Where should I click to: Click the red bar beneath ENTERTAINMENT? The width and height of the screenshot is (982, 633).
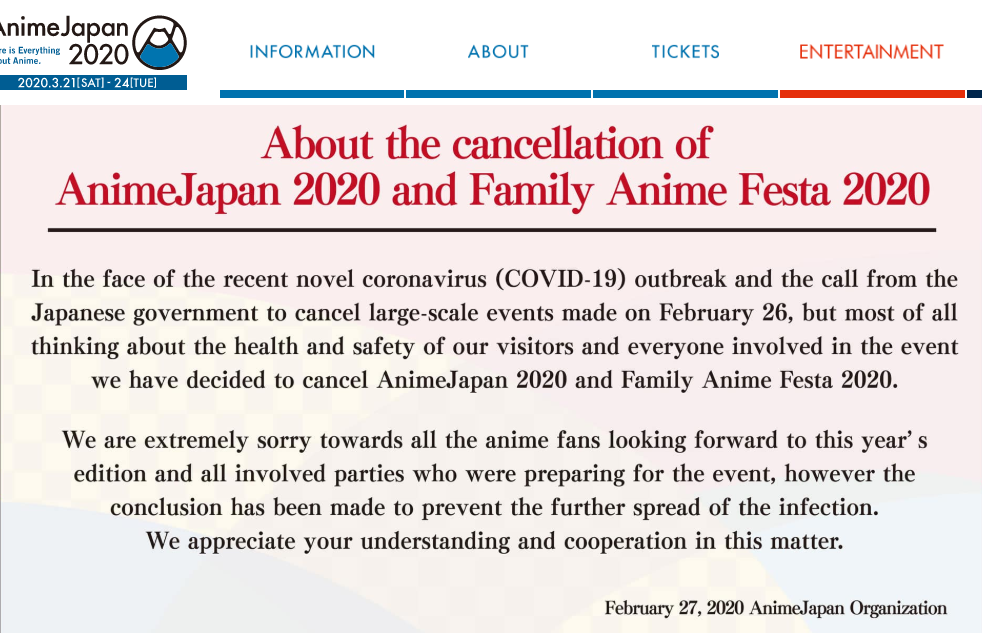point(872,94)
